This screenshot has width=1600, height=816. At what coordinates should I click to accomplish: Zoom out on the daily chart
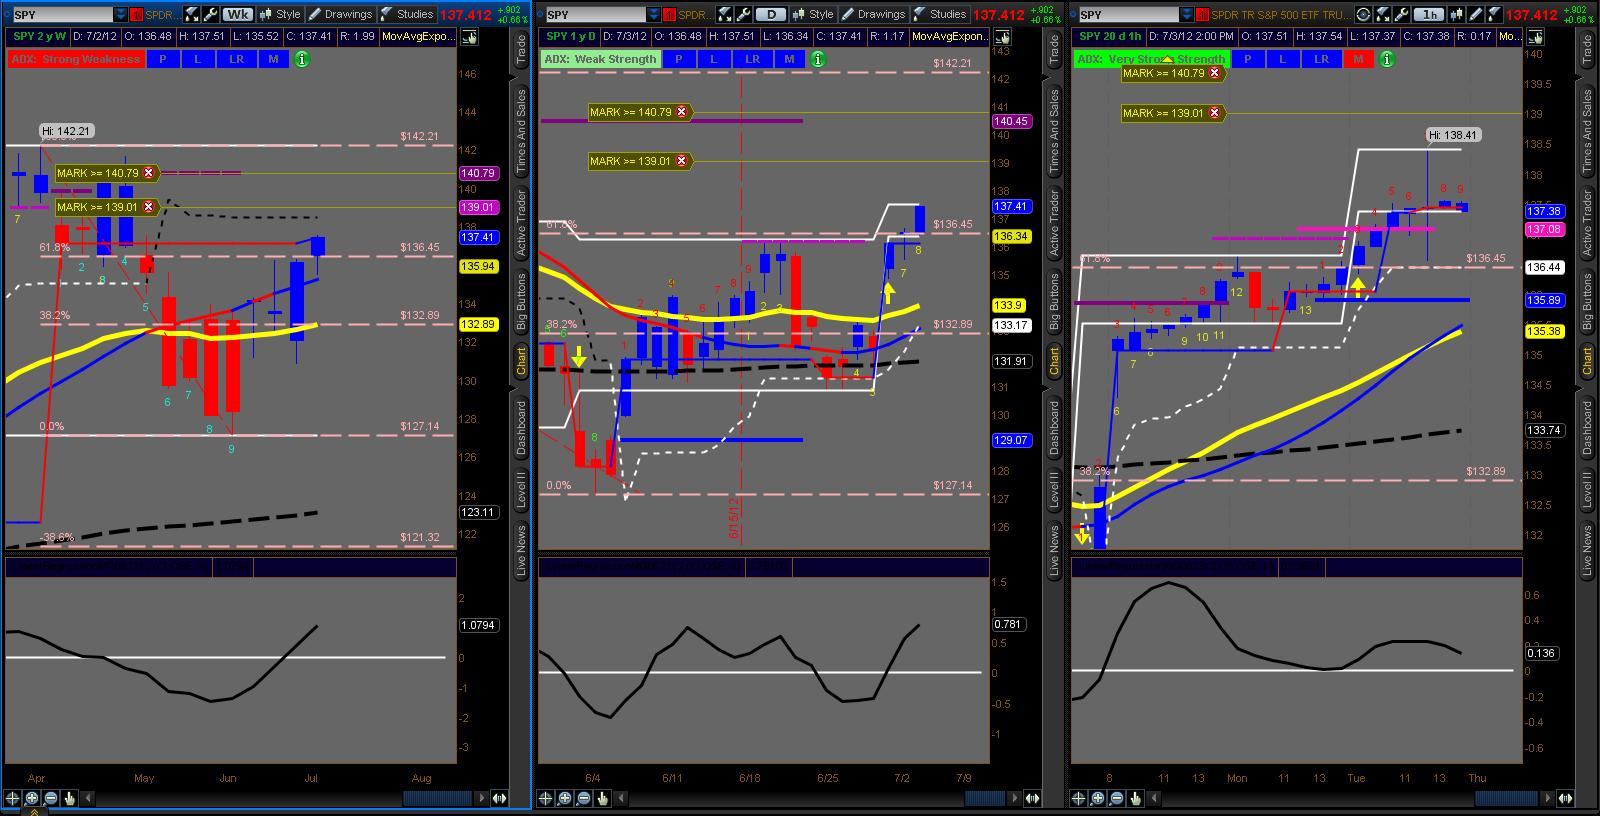584,798
